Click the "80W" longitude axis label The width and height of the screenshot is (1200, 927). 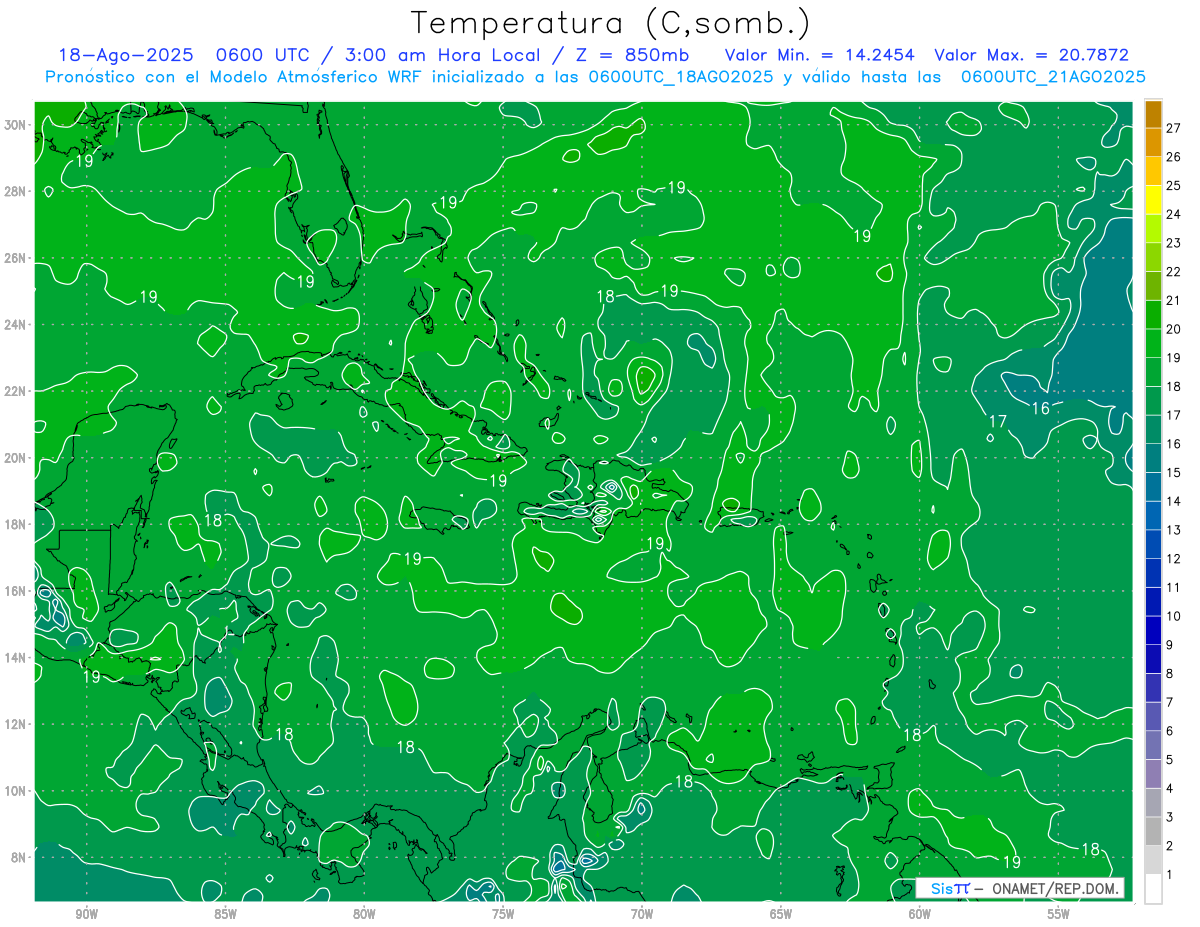pos(364,914)
